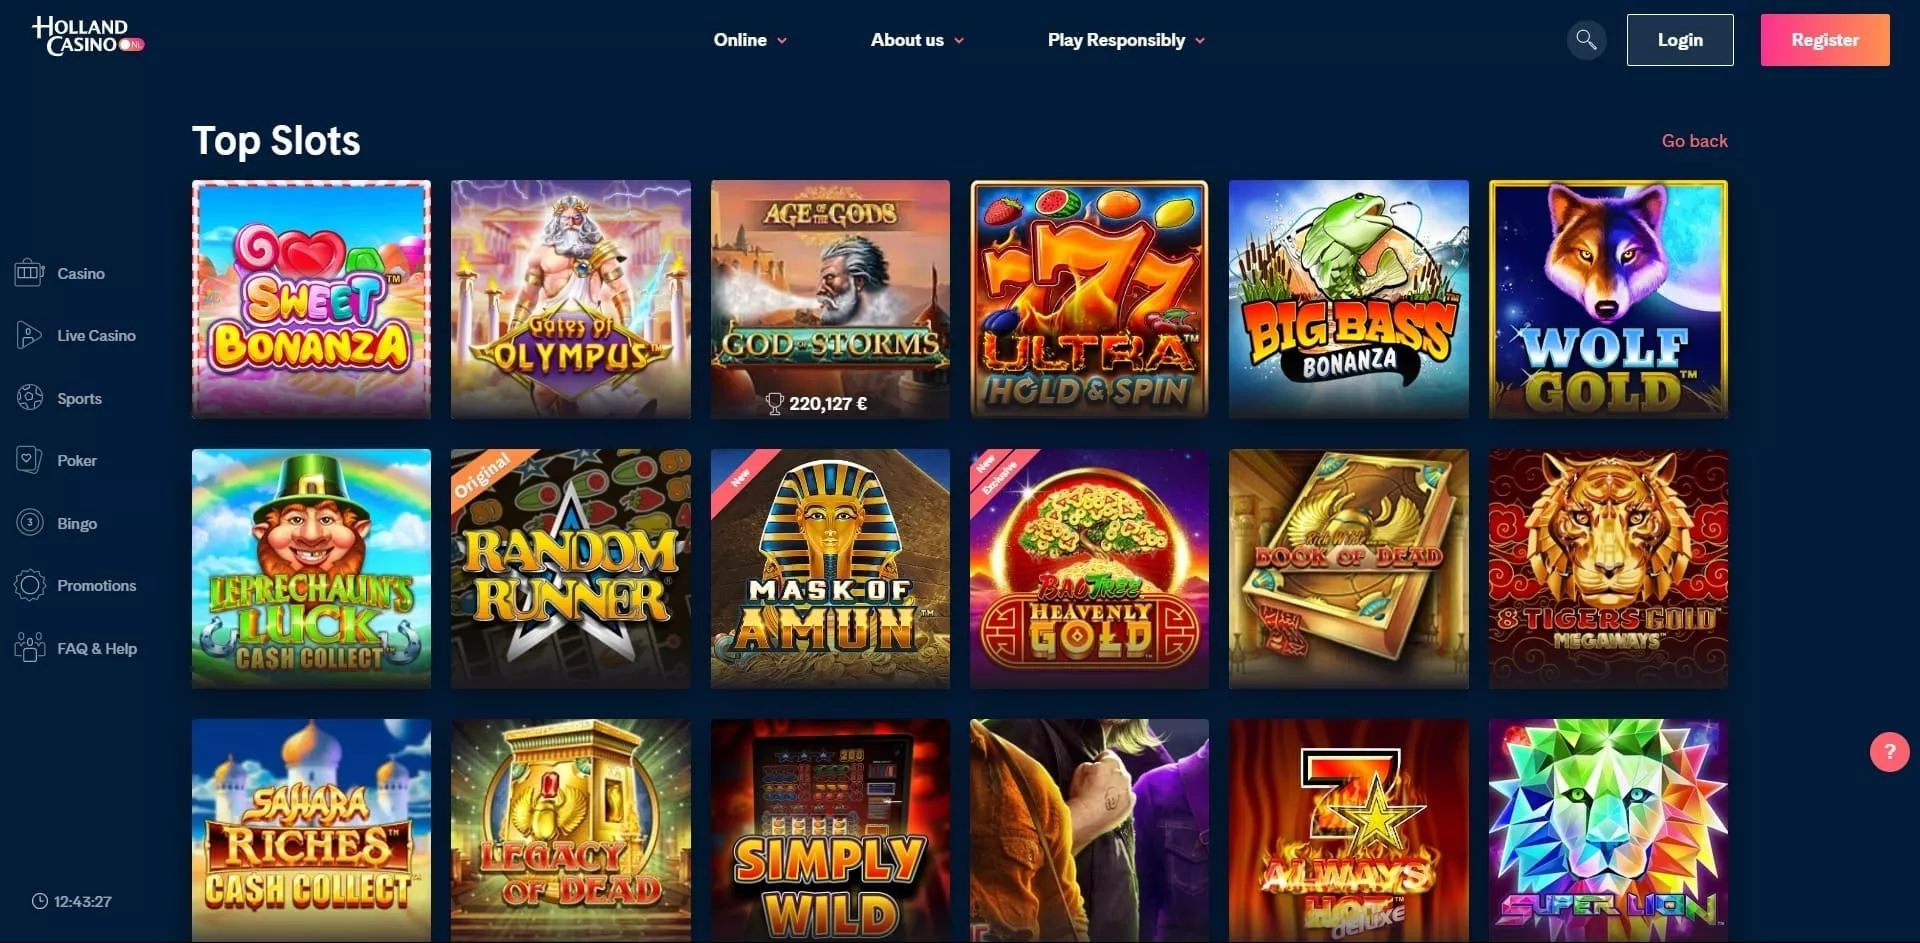Launch the Wolf Gold slot thumbnail
Image resolution: width=1920 pixels, height=943 pixels.
(x=1608, y=299)
